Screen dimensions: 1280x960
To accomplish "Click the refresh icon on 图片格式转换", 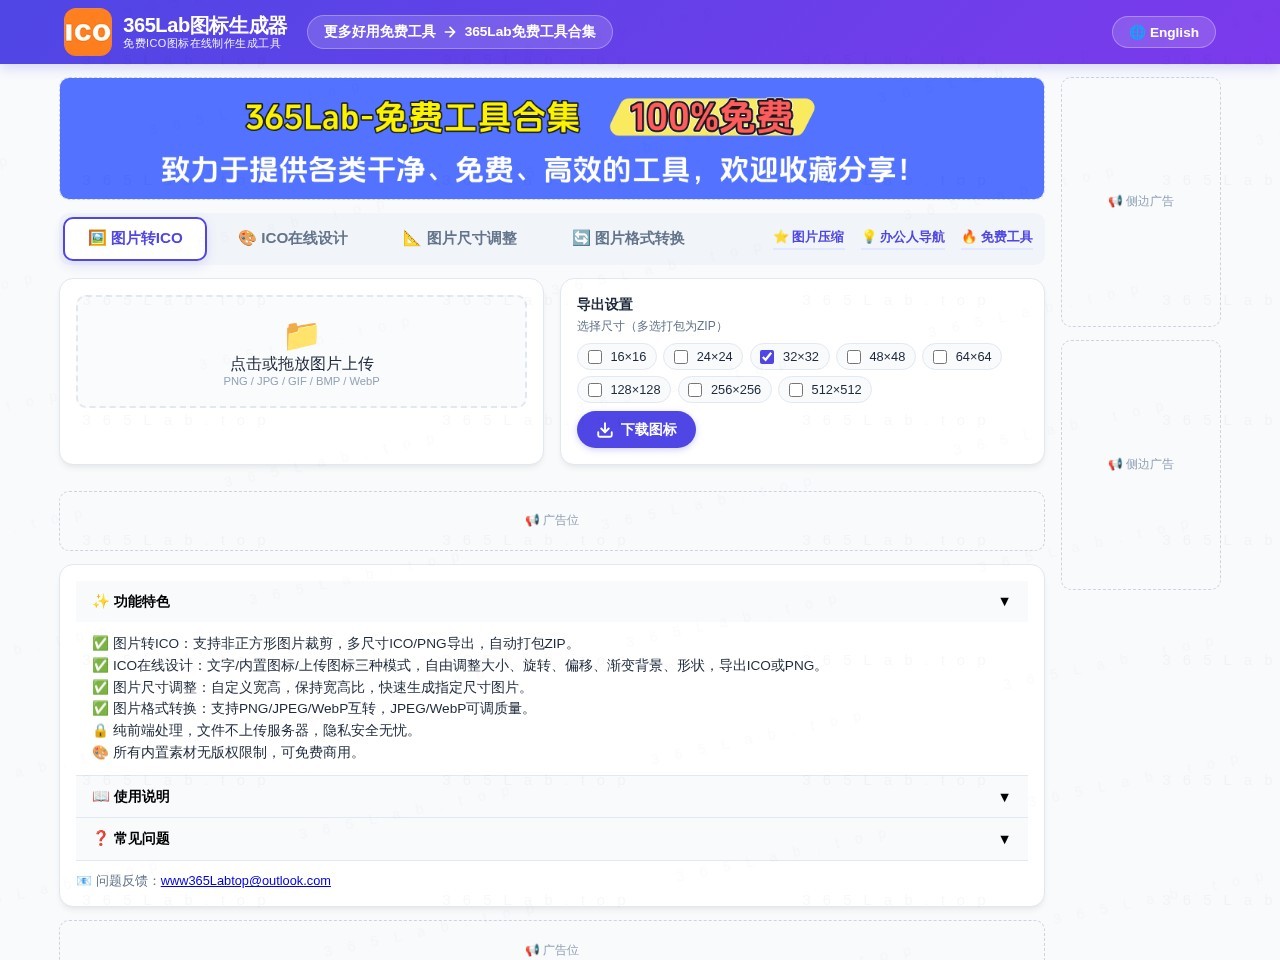I will click(581, 238).
